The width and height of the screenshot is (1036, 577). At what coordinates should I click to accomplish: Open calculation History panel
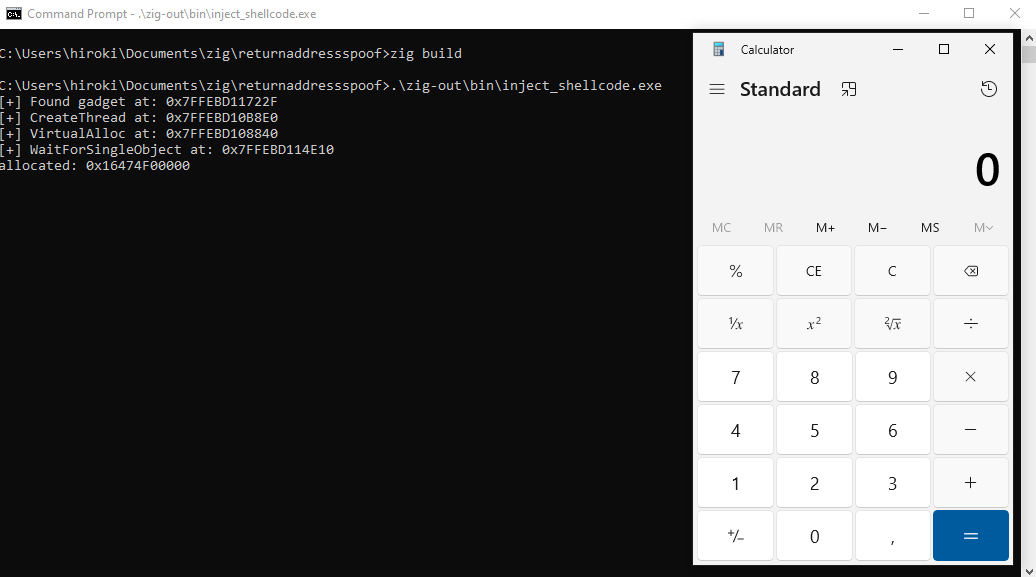coord(989,89)
